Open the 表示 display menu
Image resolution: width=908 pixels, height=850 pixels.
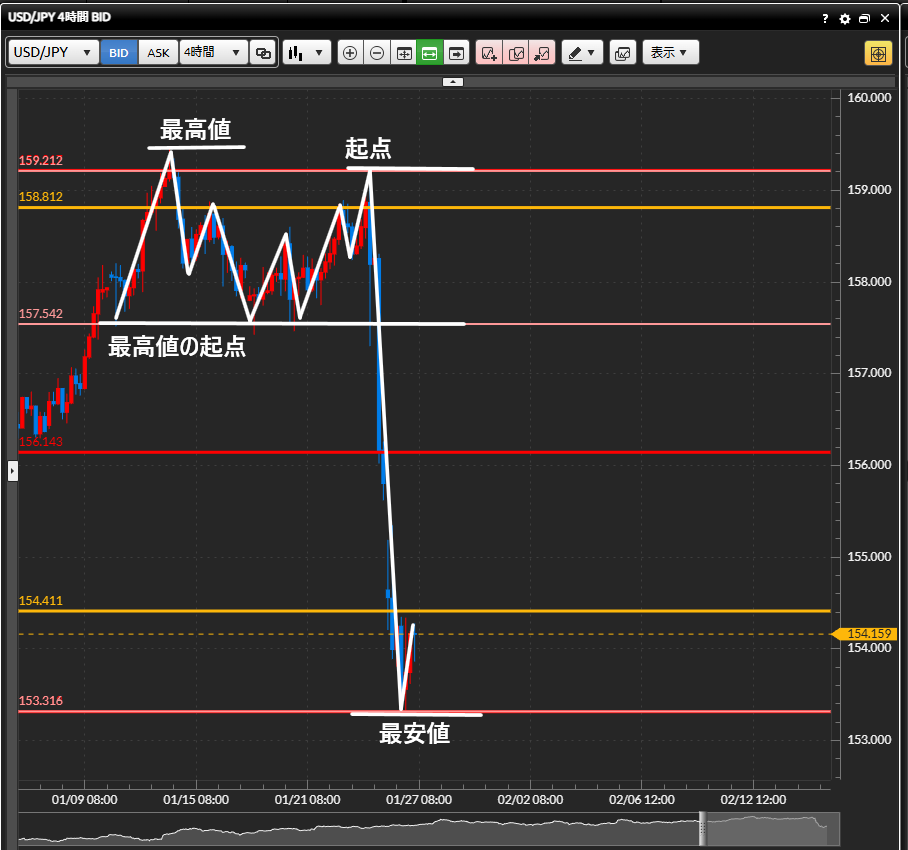670,53
